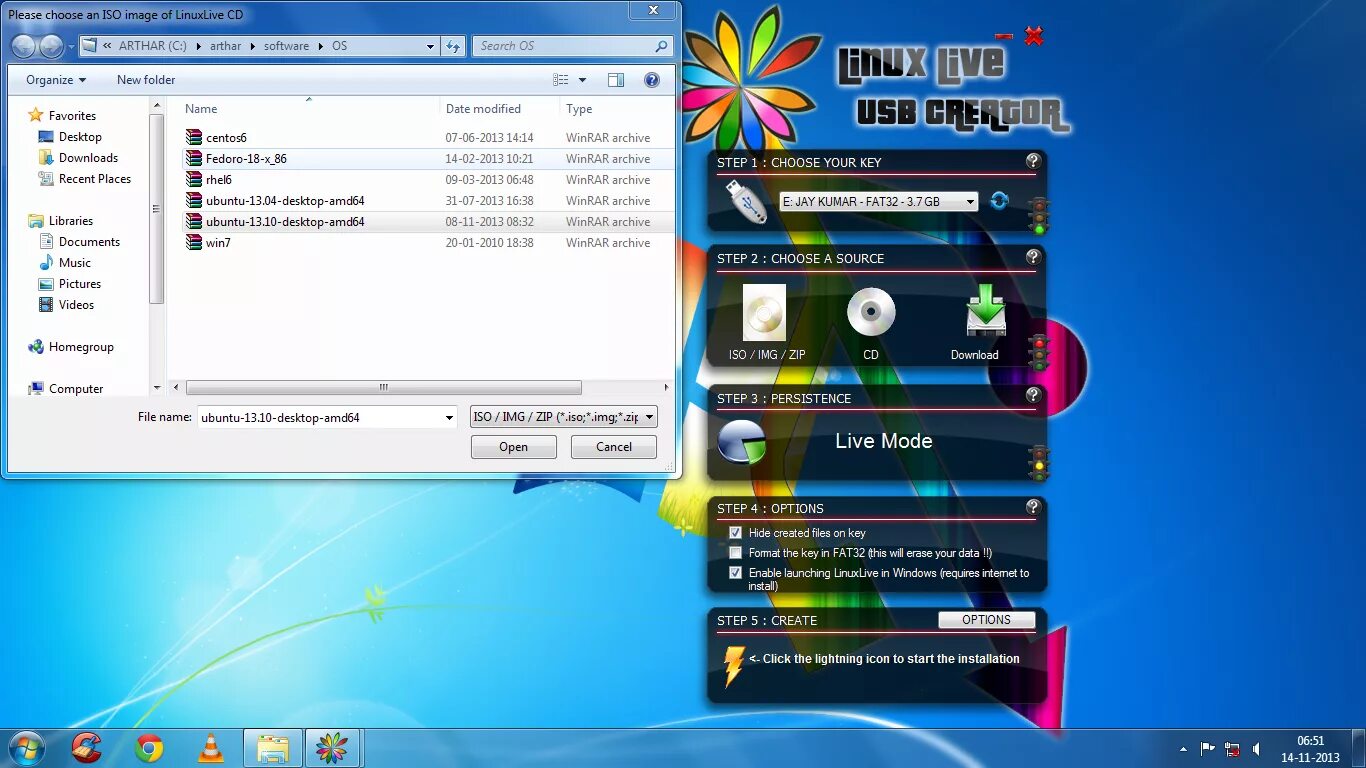Click the Cancel button
This screenshot has height=768, width=1366.
(614, 447)
